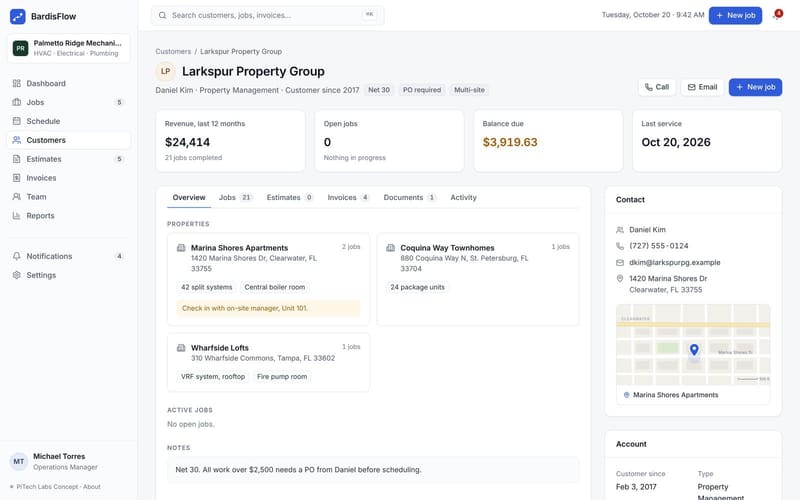This screenshot has height=500, width=800.
Task: Open the notification bell in top bar
Action: [x=777, y=15]
